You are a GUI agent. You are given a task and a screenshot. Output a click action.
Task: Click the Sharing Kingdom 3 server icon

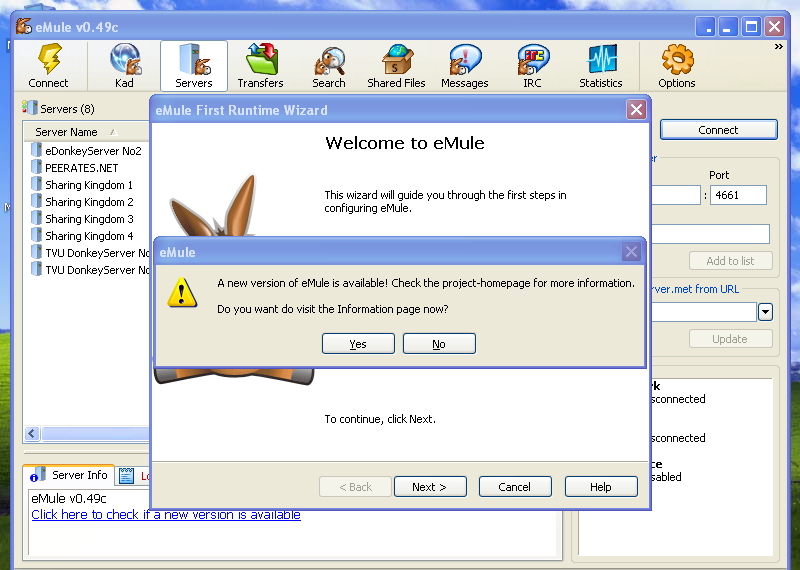tap(36, 218)
